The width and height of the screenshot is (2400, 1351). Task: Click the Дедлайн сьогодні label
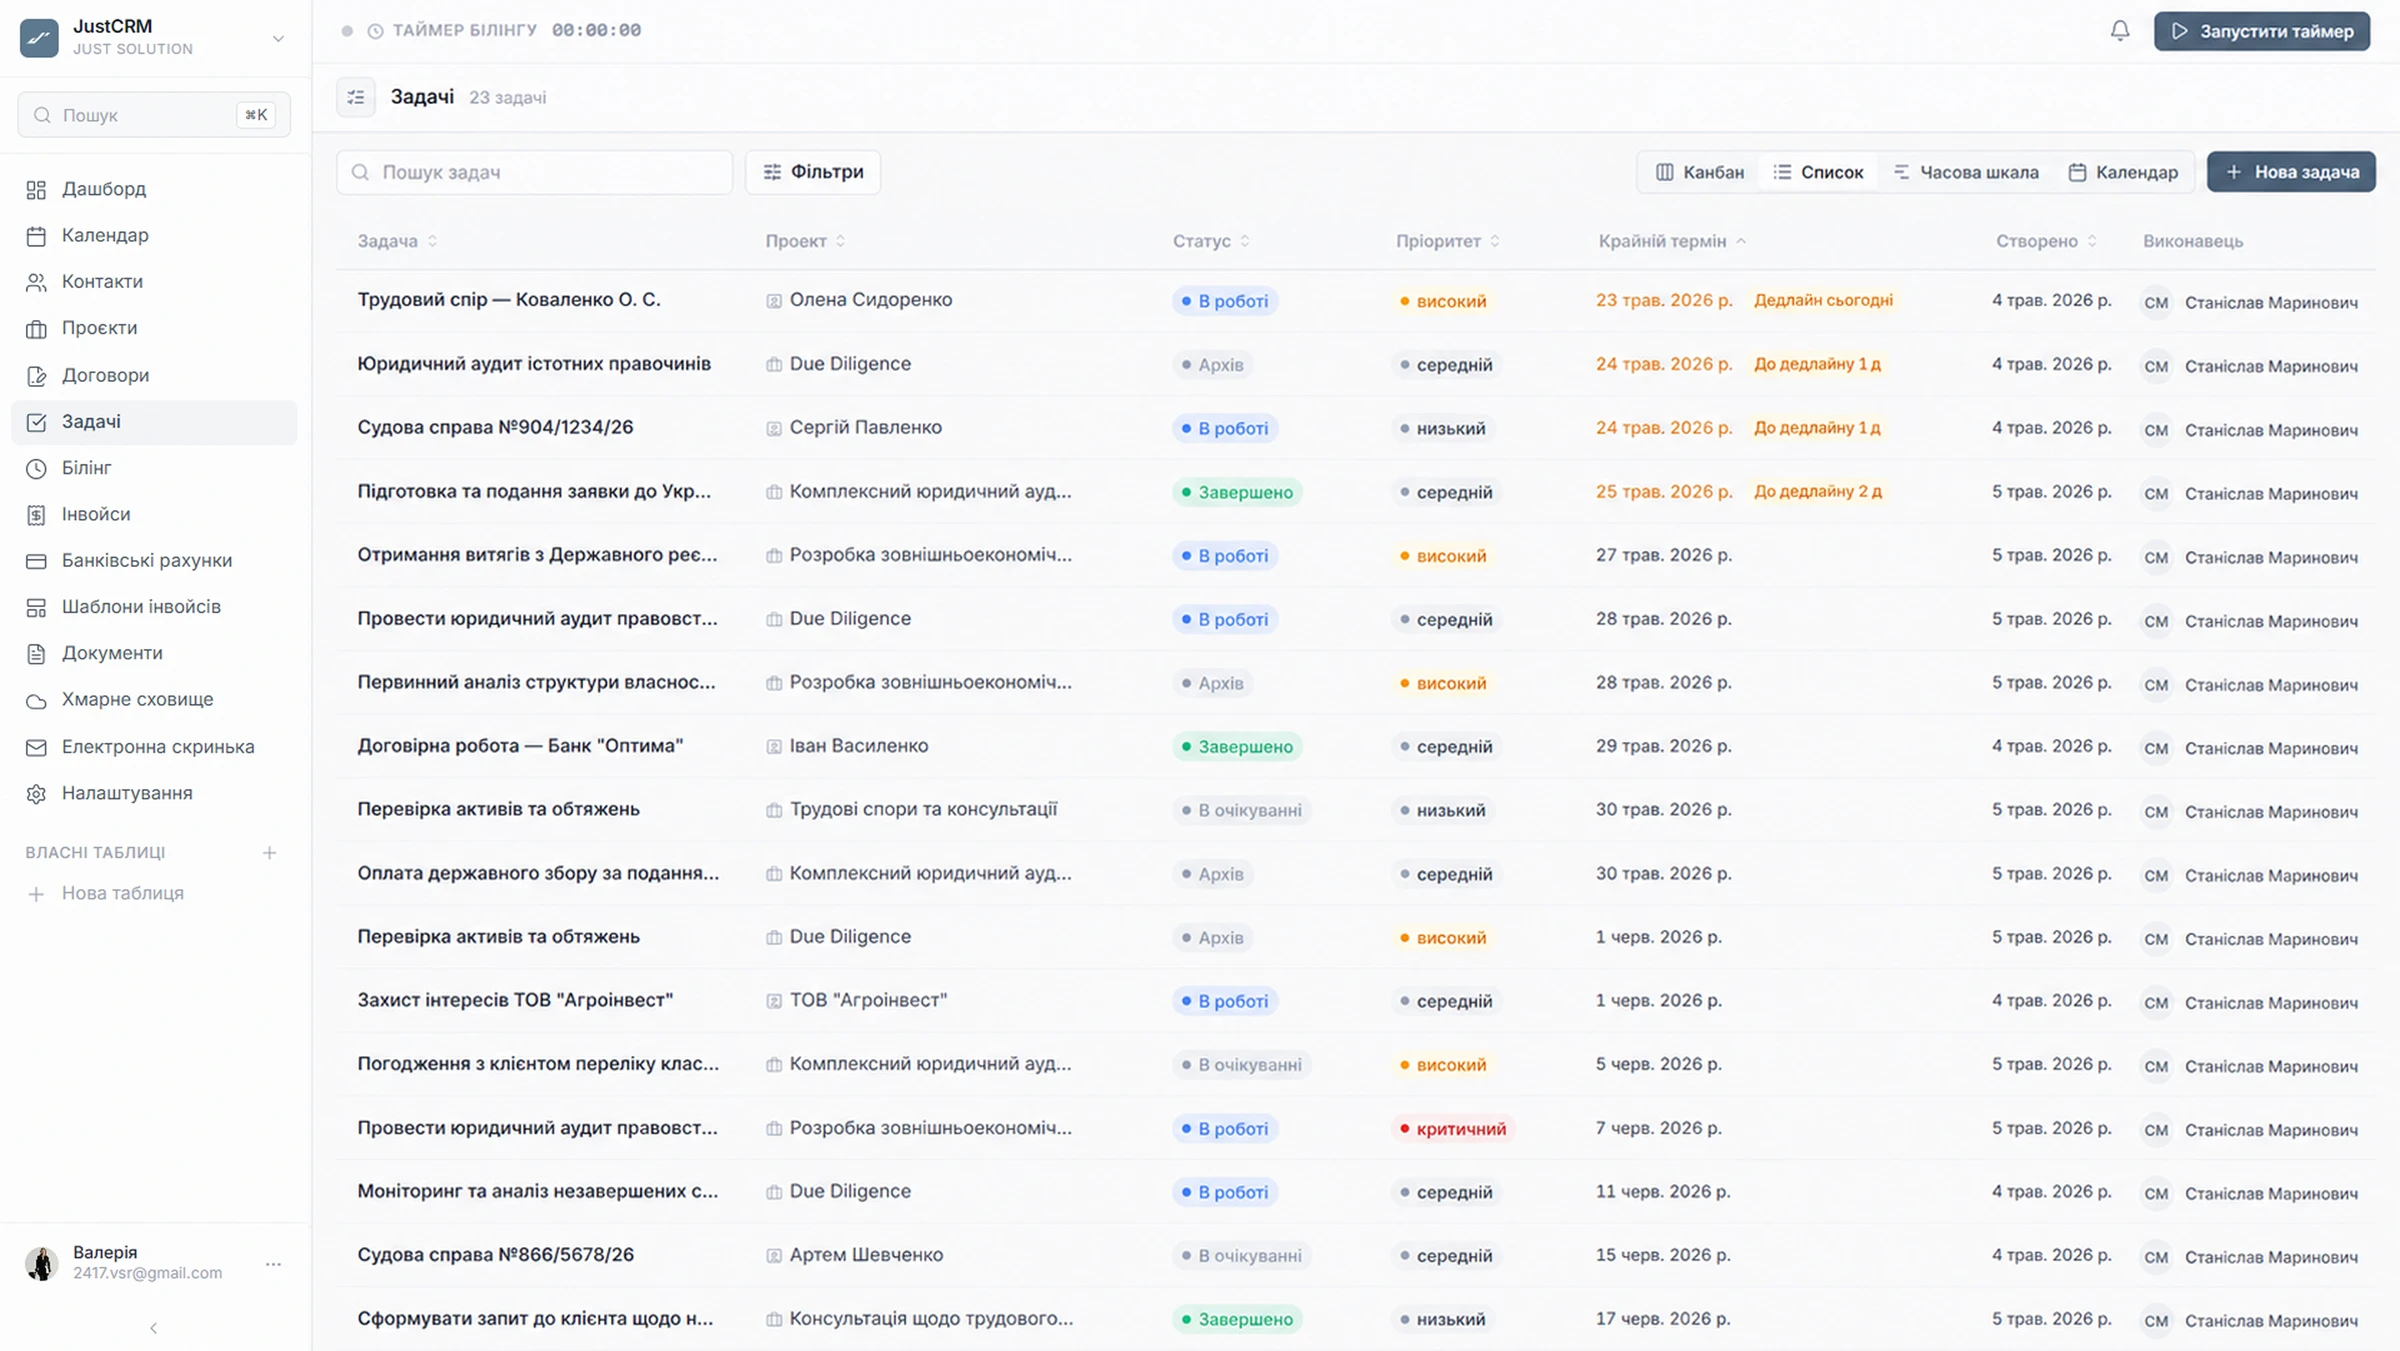click(1823, 300)
